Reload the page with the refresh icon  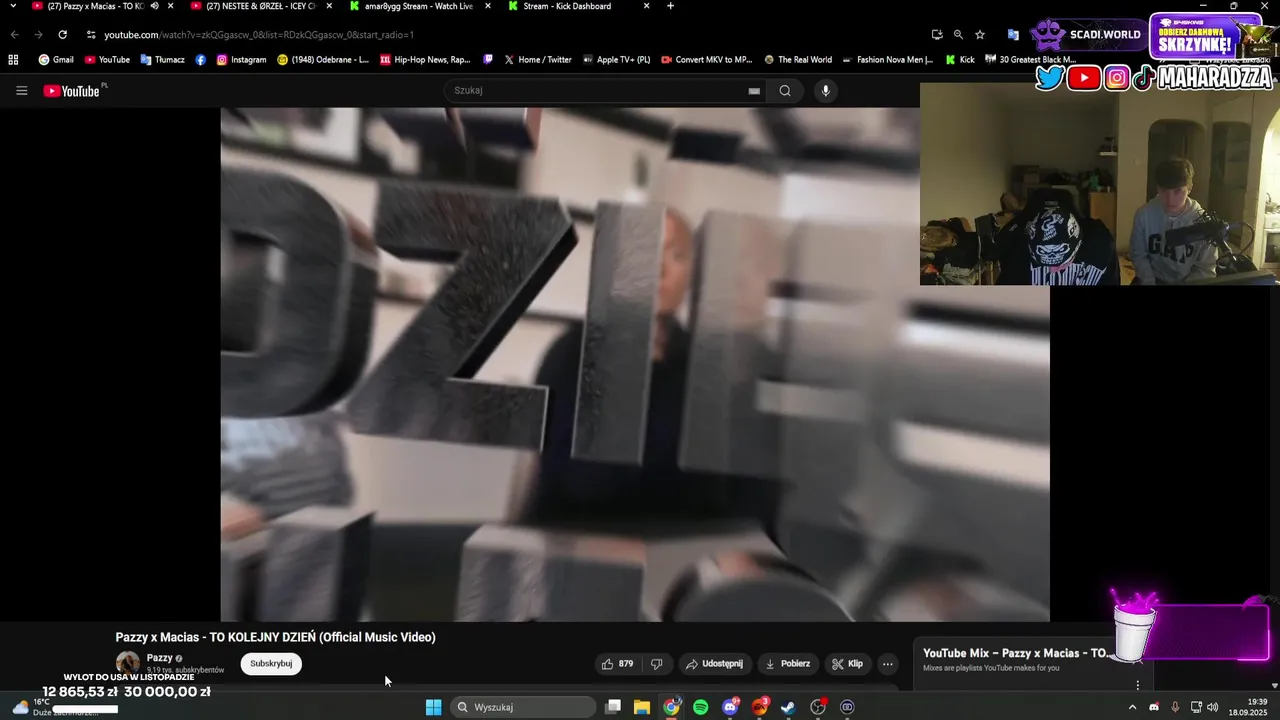pos(62,34)
